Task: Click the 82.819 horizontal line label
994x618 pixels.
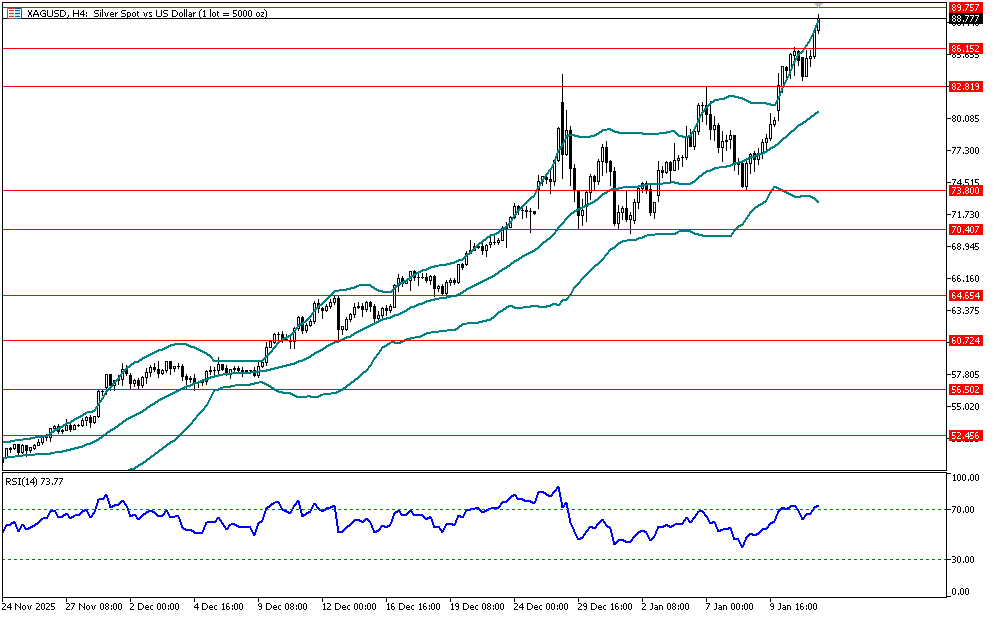Action: (x=964, y=87)
